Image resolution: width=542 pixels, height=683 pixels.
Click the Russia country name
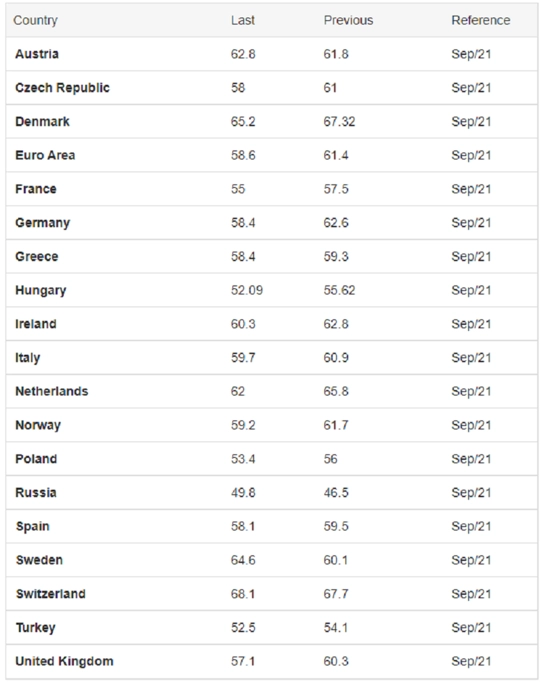[x=36, y=493]
